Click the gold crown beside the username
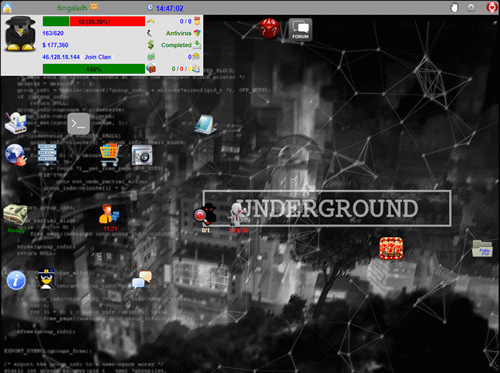Screen dimensions: 500x373 click(x=94, y=7)
